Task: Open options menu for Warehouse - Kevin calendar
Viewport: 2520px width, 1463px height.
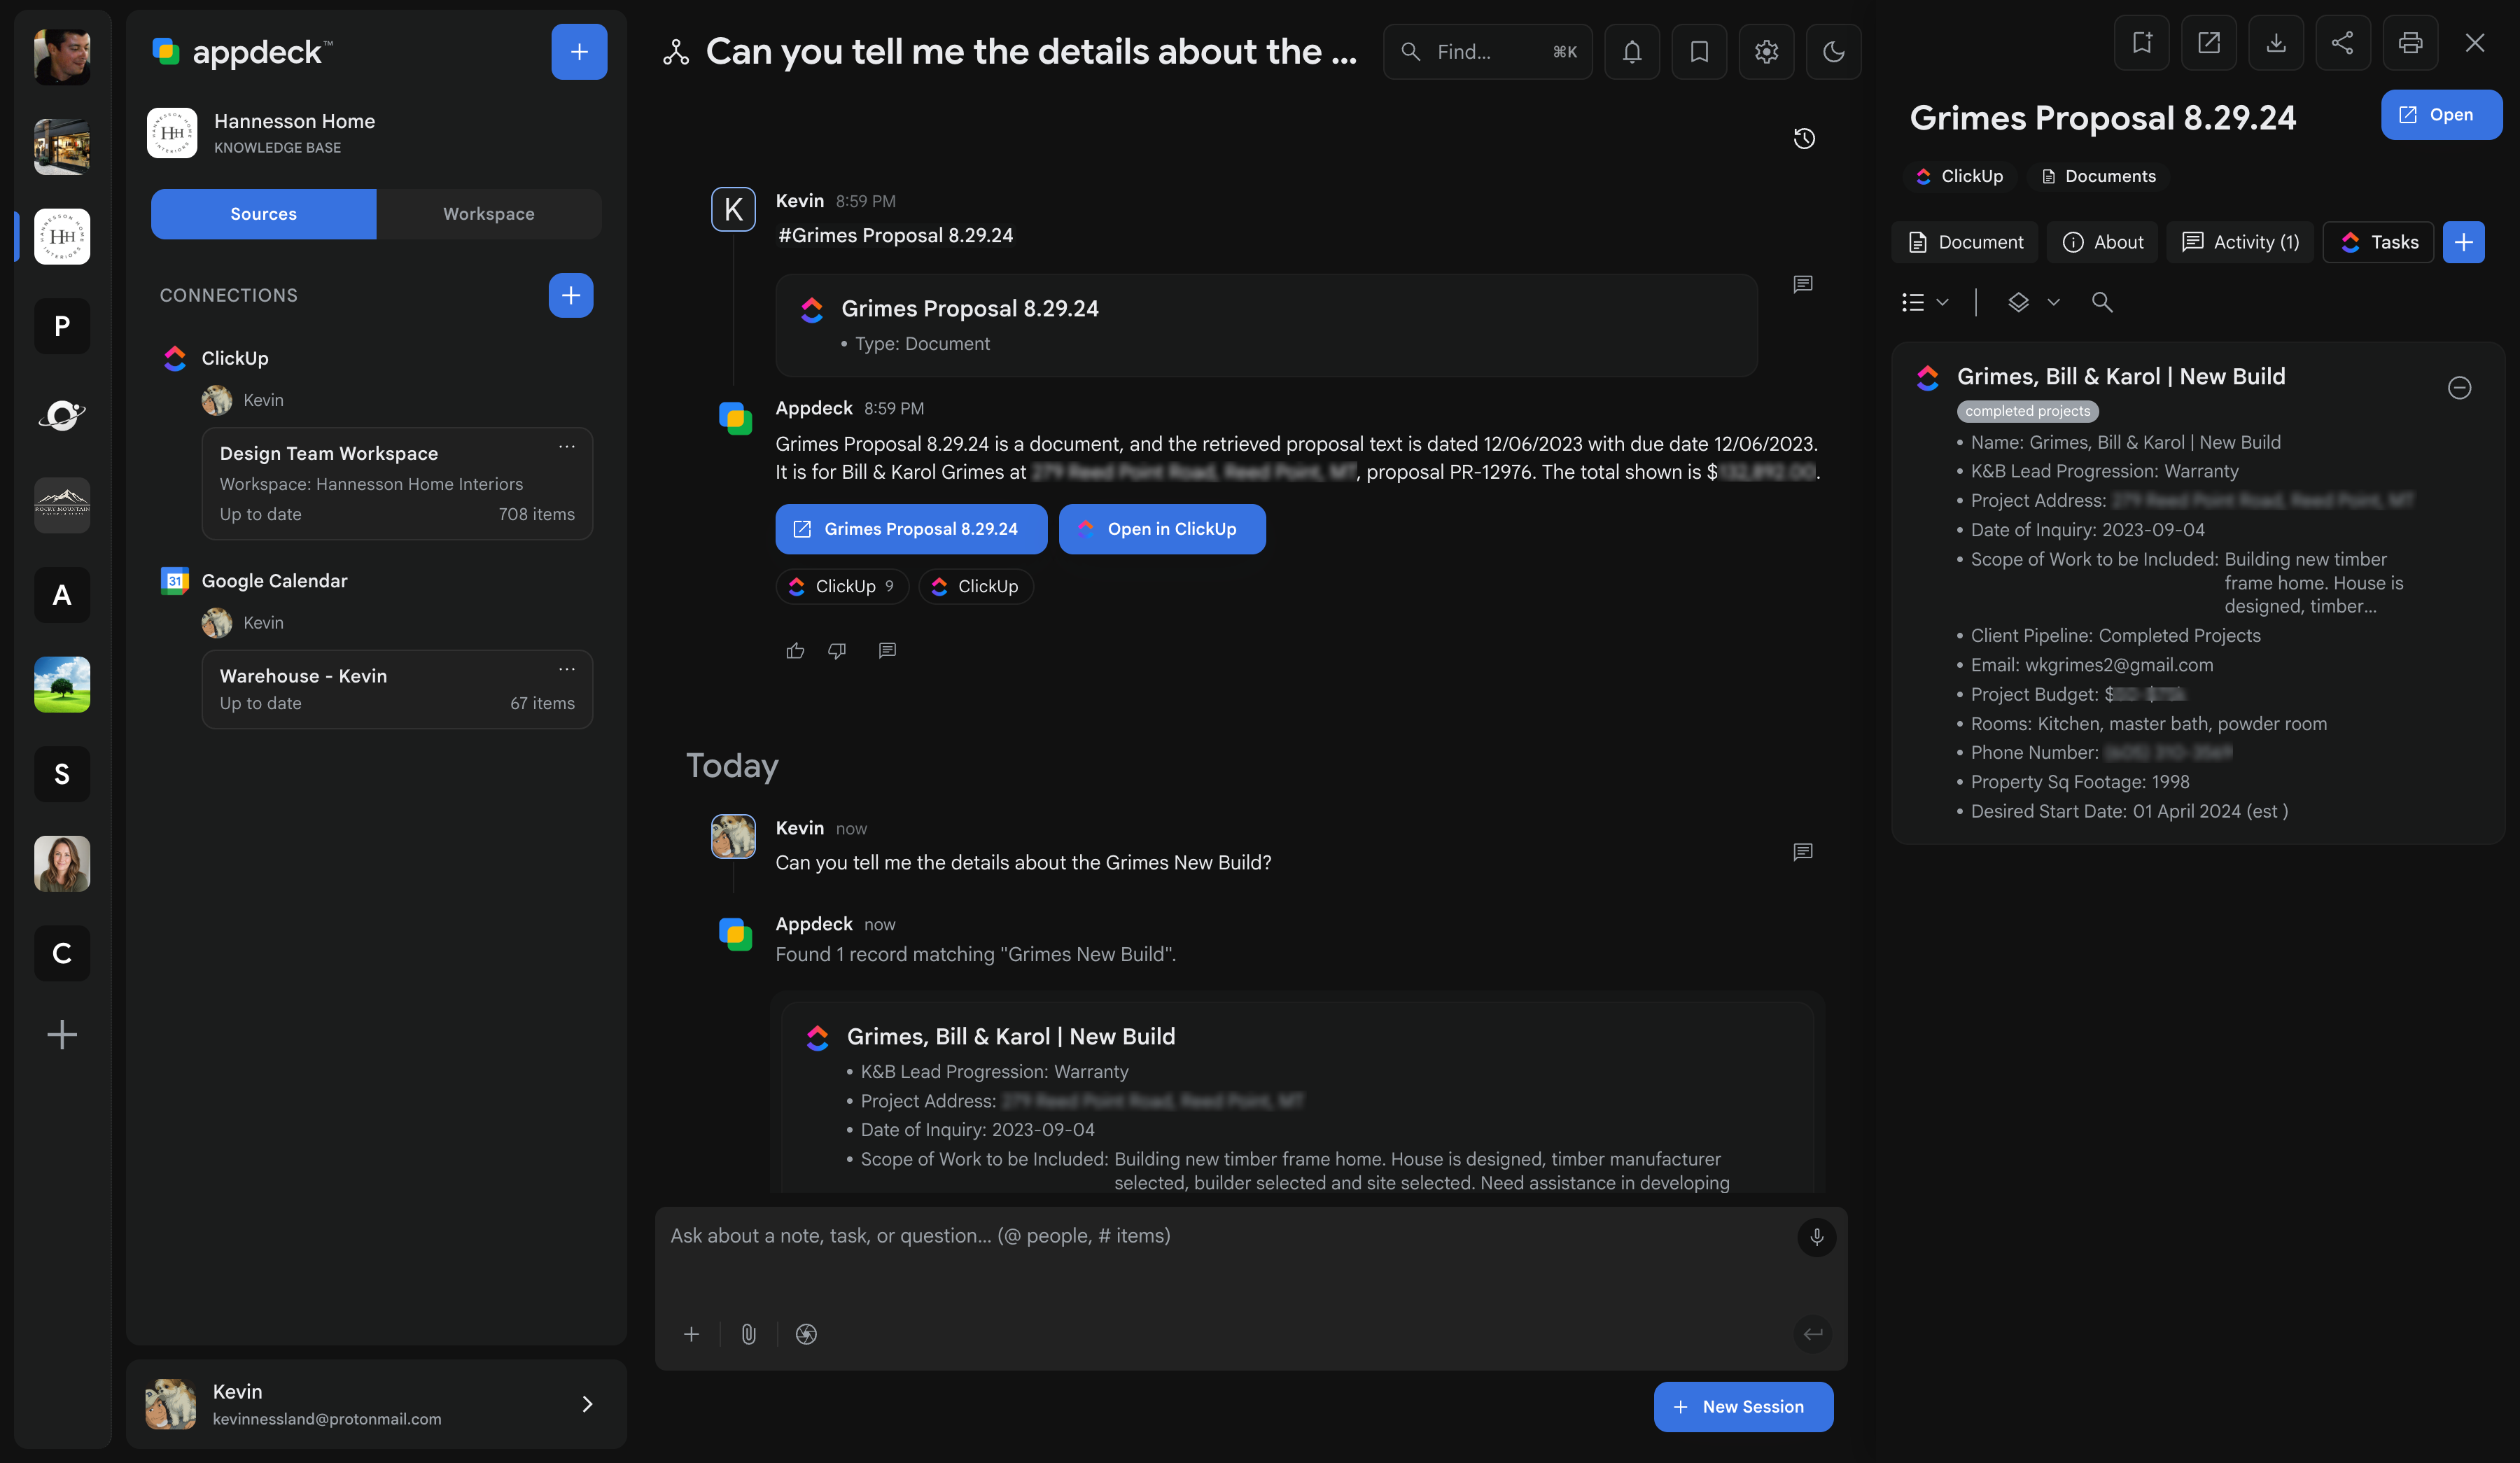Action: coord(567,669)
